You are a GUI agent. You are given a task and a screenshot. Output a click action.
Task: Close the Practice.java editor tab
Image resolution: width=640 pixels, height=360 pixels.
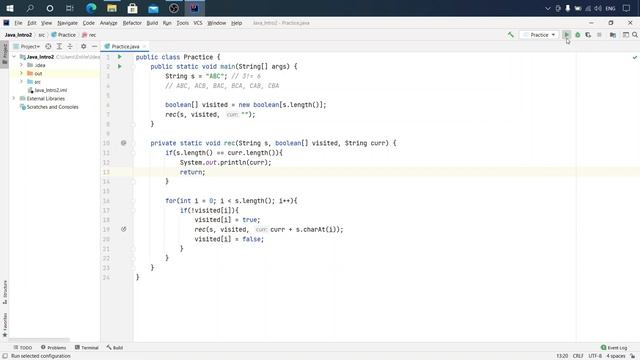[x=144, y=47]
